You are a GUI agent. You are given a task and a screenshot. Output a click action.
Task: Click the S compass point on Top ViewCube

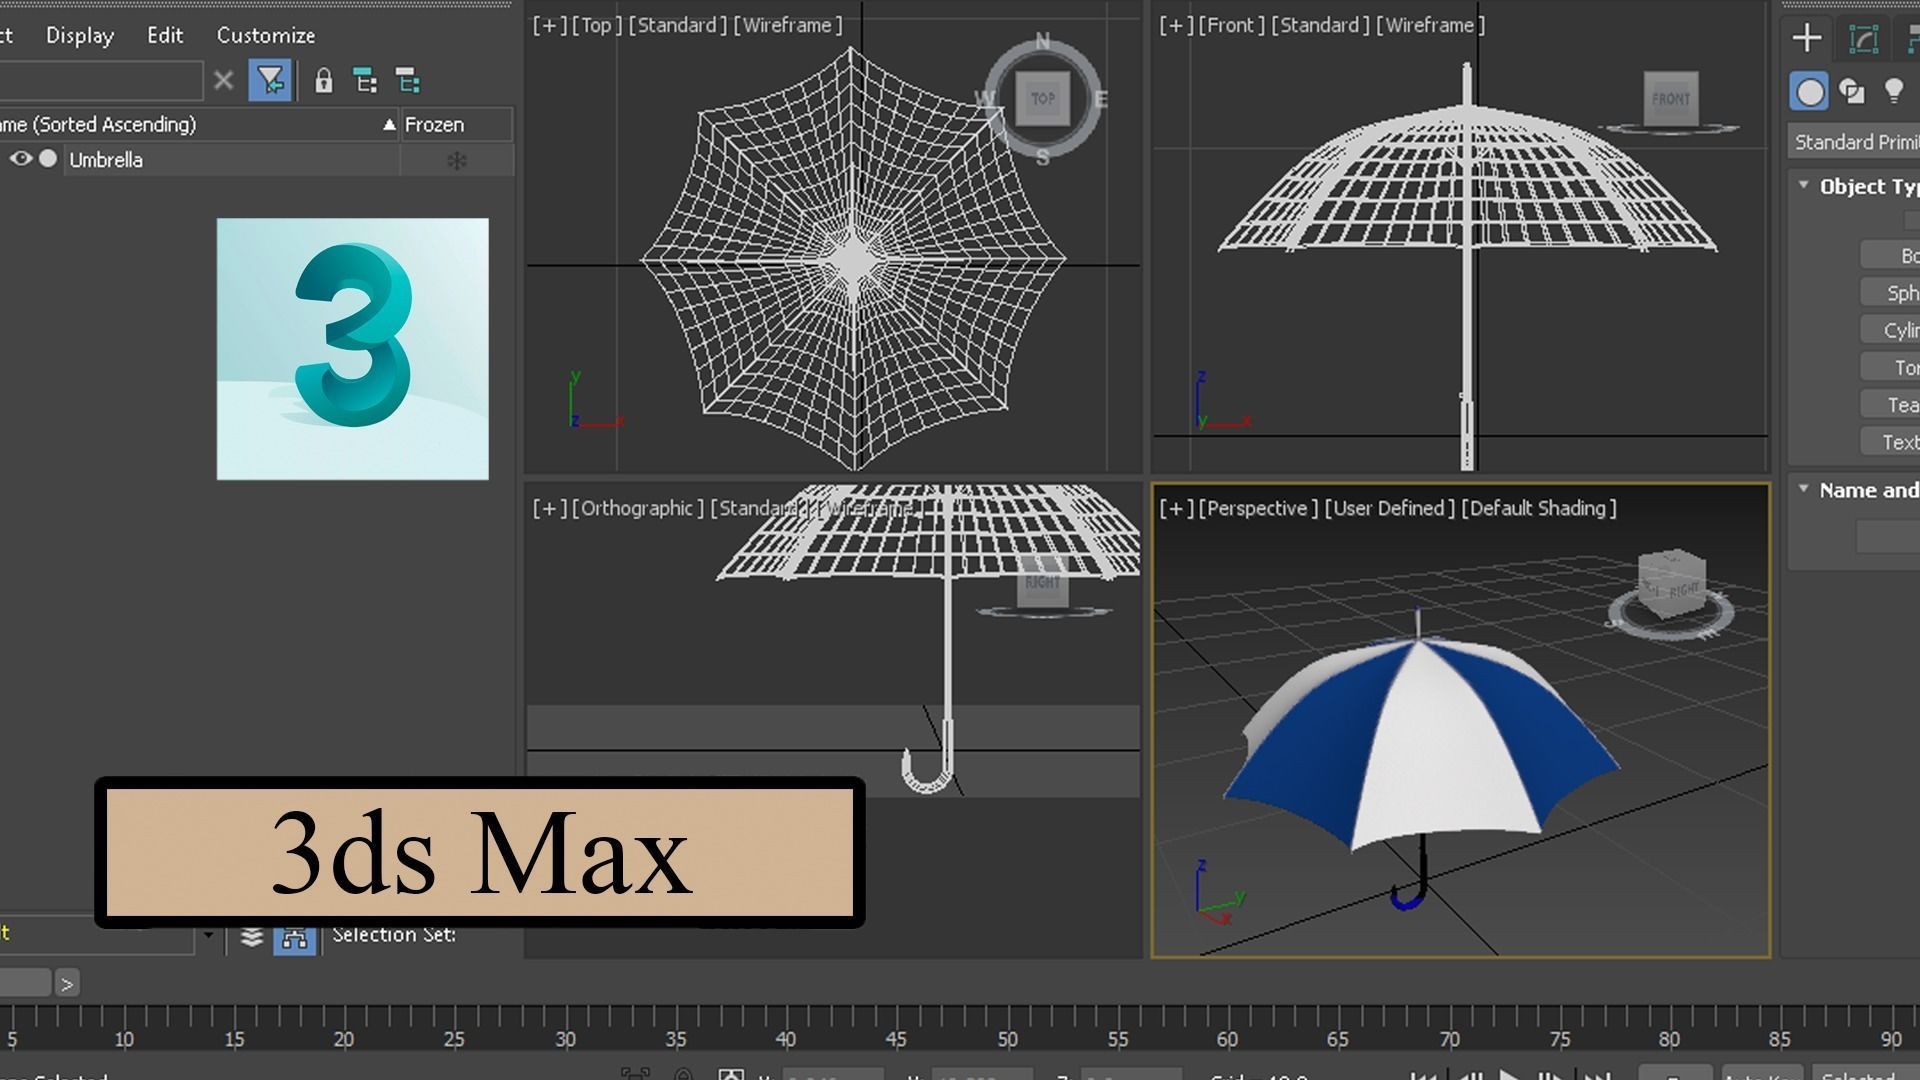coord(1043,157)
